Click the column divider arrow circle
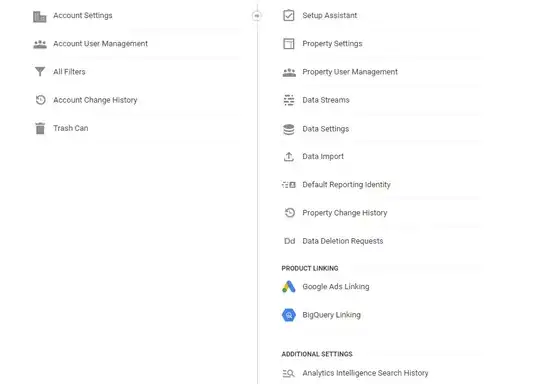Image resolution: width=540 pixels, height=384 pixels. pyautogui.click(x=257, y=15)
